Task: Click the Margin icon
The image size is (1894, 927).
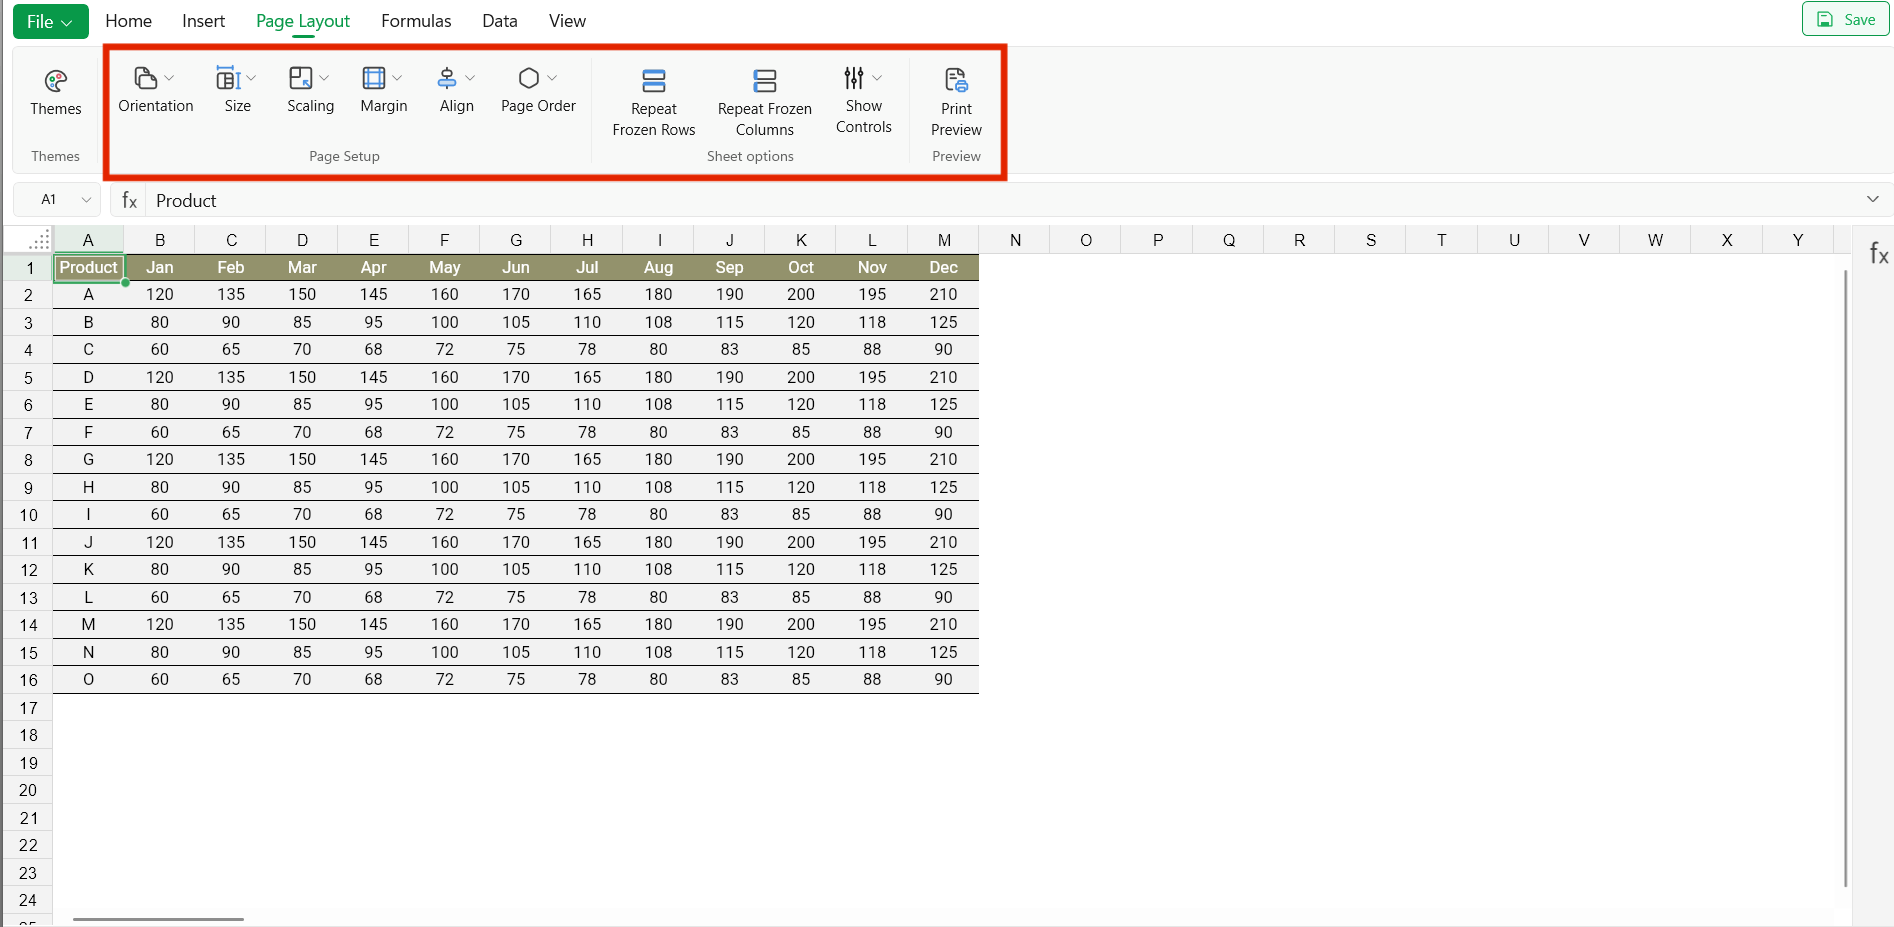Action: click(374, 78)
